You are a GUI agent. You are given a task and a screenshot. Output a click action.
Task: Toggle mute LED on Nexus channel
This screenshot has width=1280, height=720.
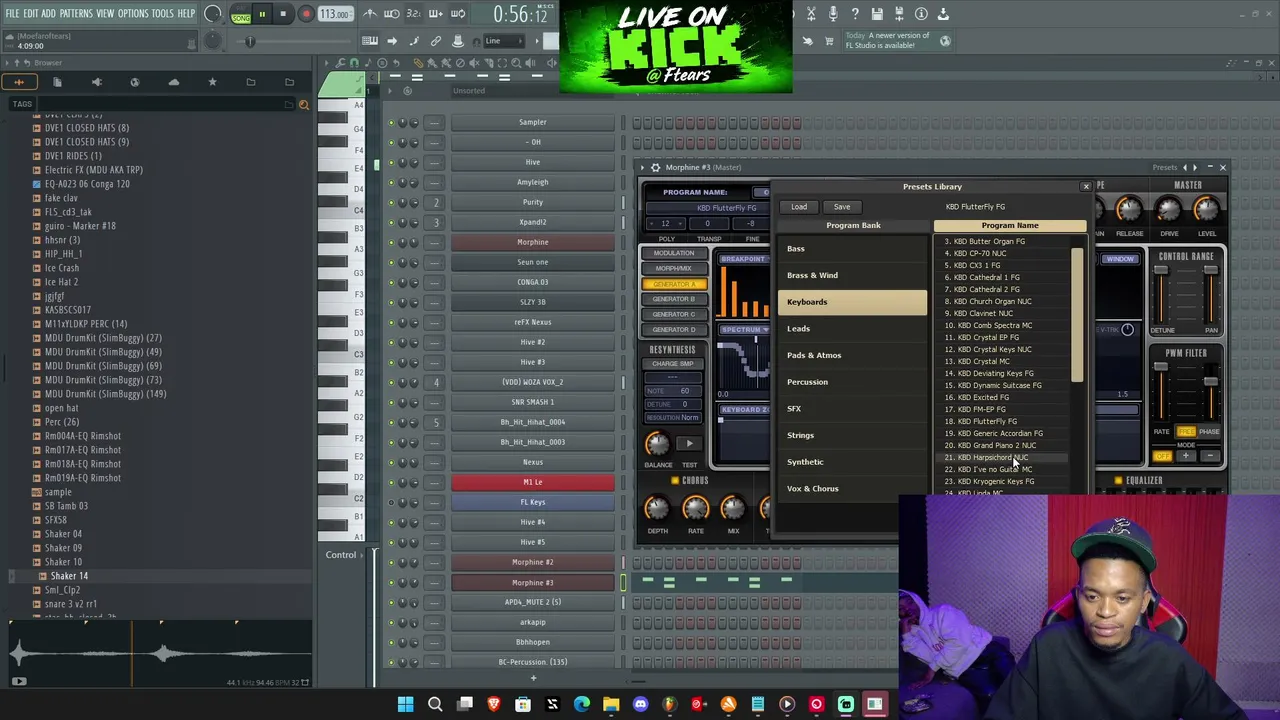point(391,462)
